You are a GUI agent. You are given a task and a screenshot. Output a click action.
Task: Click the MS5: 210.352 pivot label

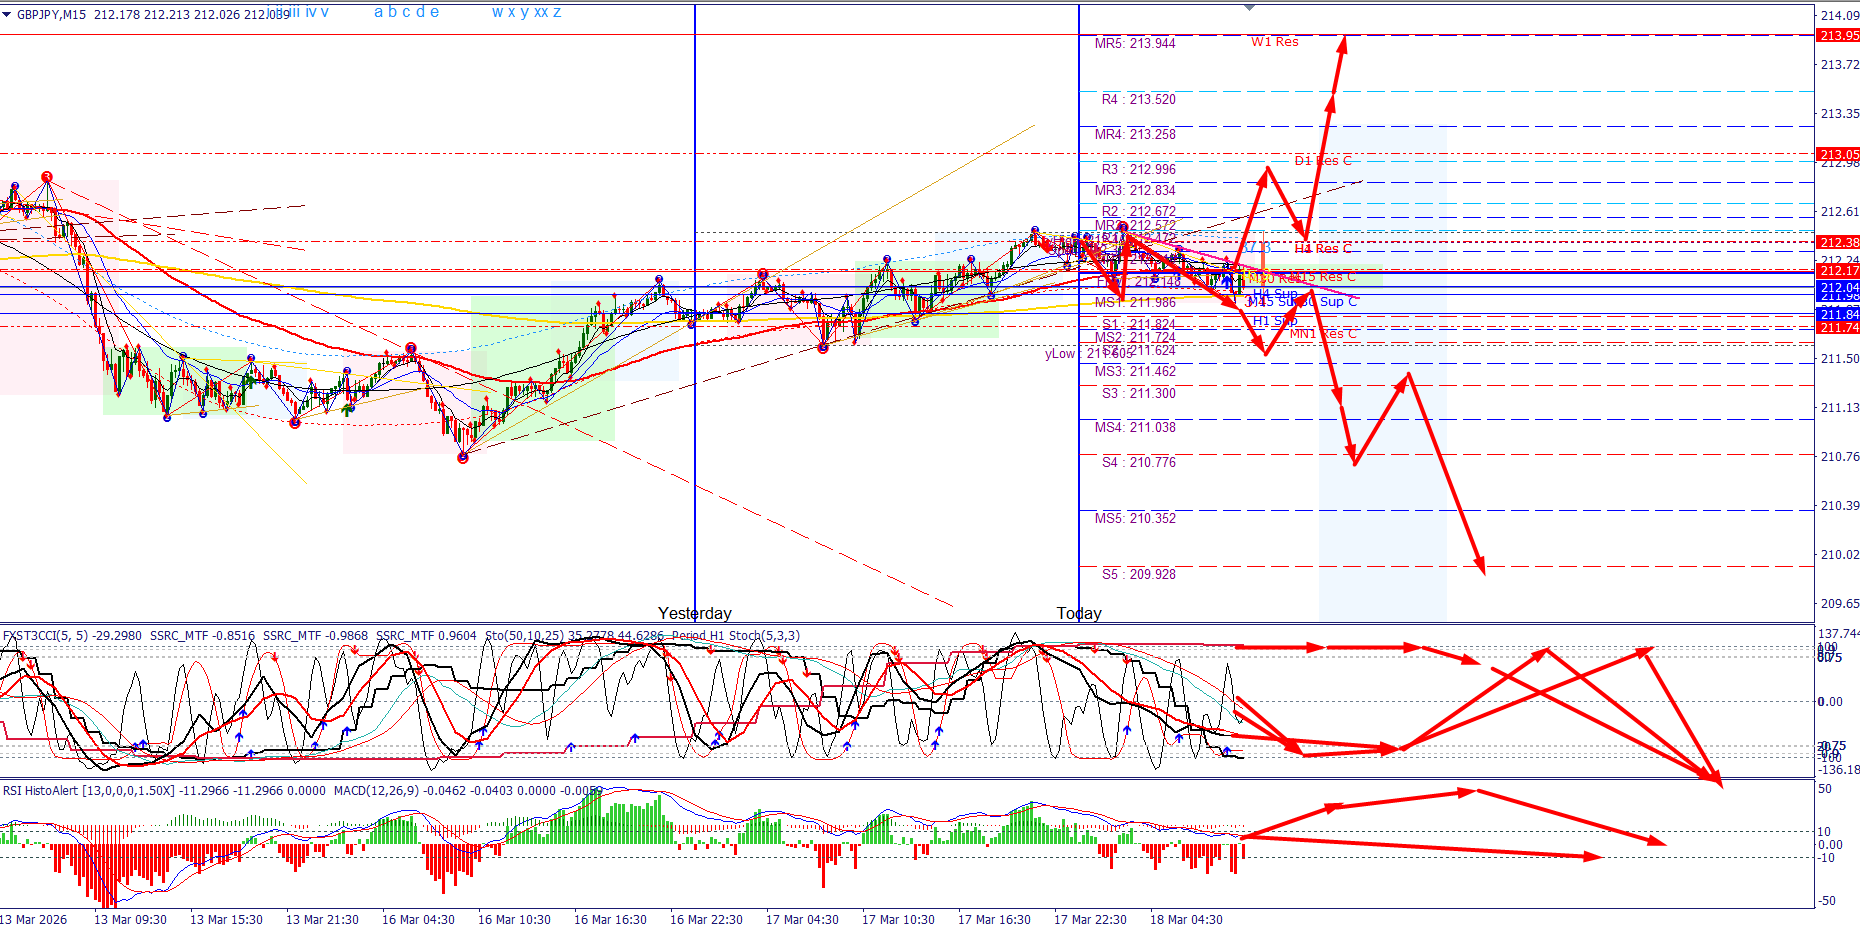pos(1135,518)
